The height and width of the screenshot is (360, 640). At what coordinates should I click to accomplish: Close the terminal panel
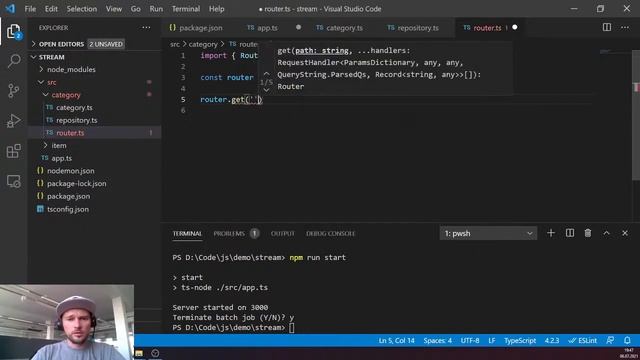tap(625, 233)
